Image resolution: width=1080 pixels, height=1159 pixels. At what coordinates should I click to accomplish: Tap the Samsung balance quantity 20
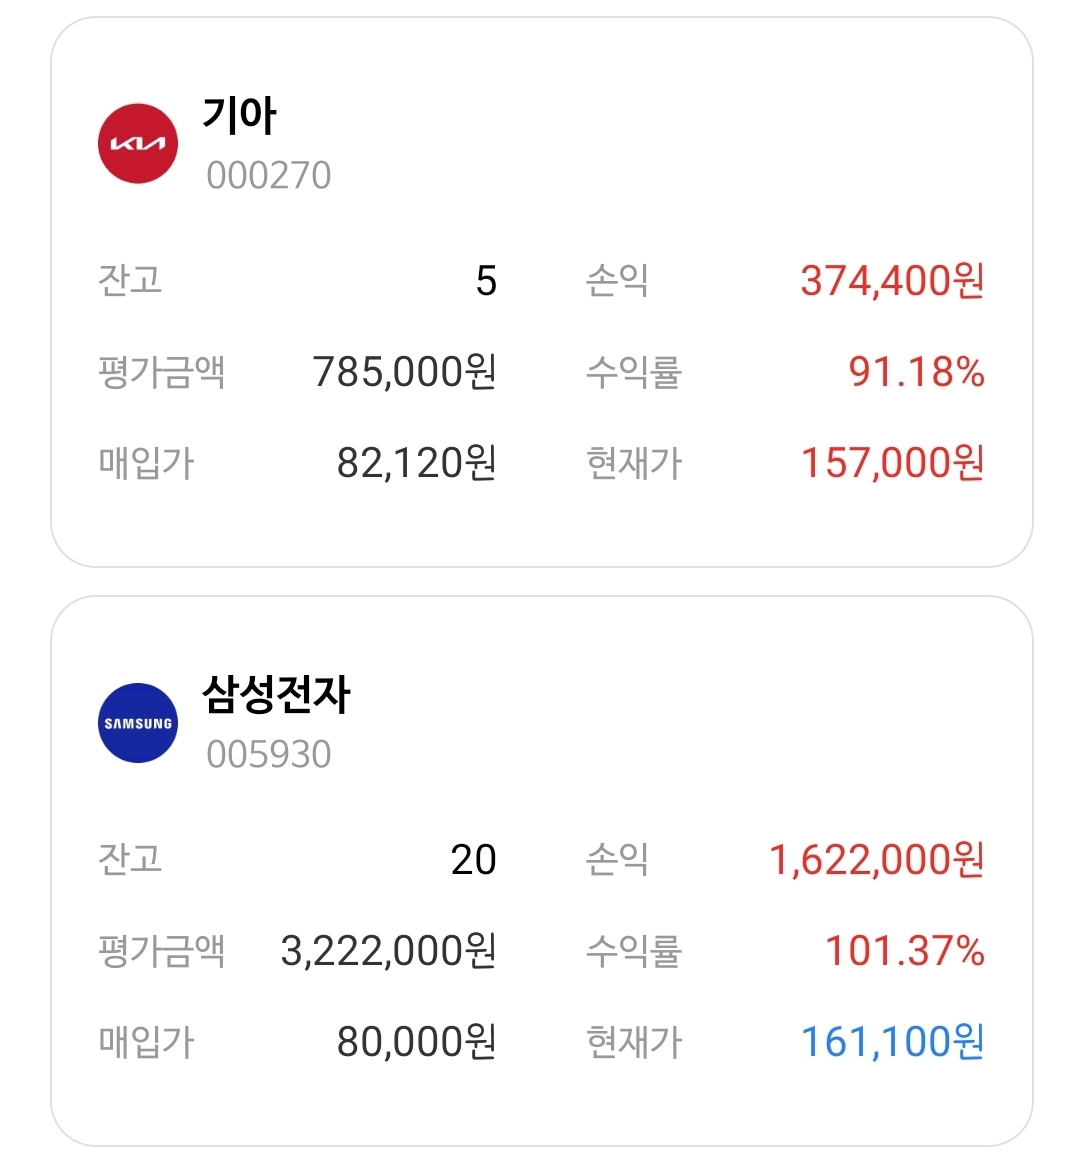(473, 860)
